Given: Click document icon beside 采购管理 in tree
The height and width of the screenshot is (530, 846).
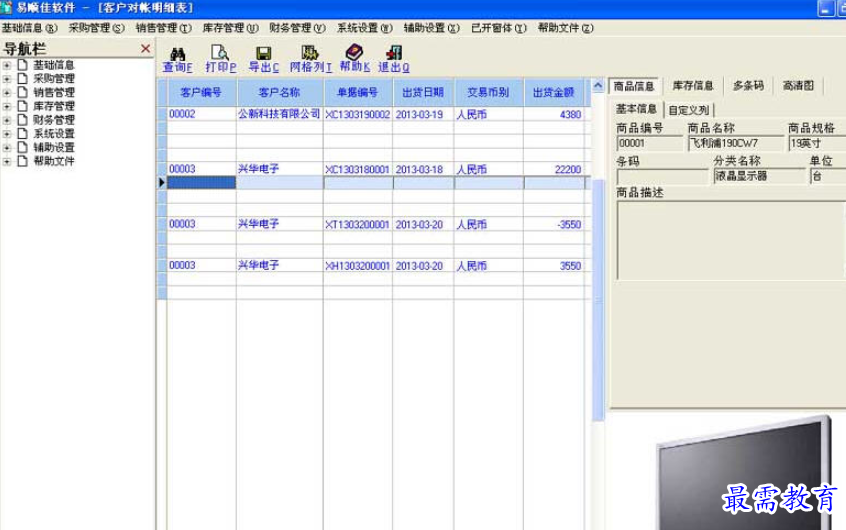Looking at the screenshot, I should (x=23, y=79).
